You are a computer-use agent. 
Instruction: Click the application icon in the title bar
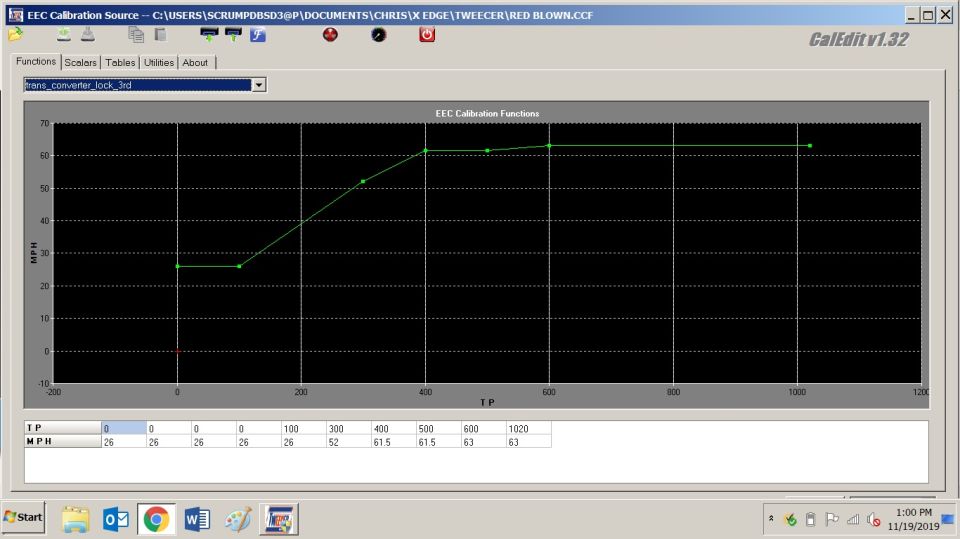click(17, 15)
